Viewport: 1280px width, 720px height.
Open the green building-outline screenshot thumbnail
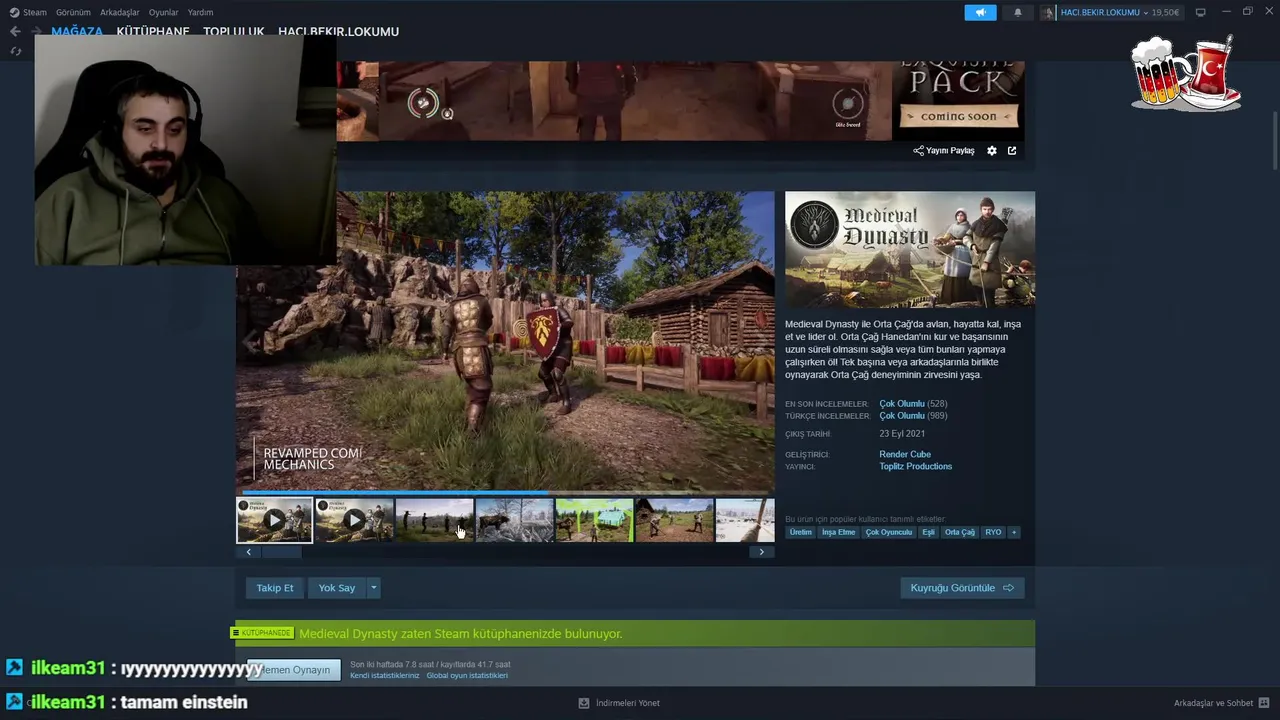pyautogui.click(x=594, y=520)
